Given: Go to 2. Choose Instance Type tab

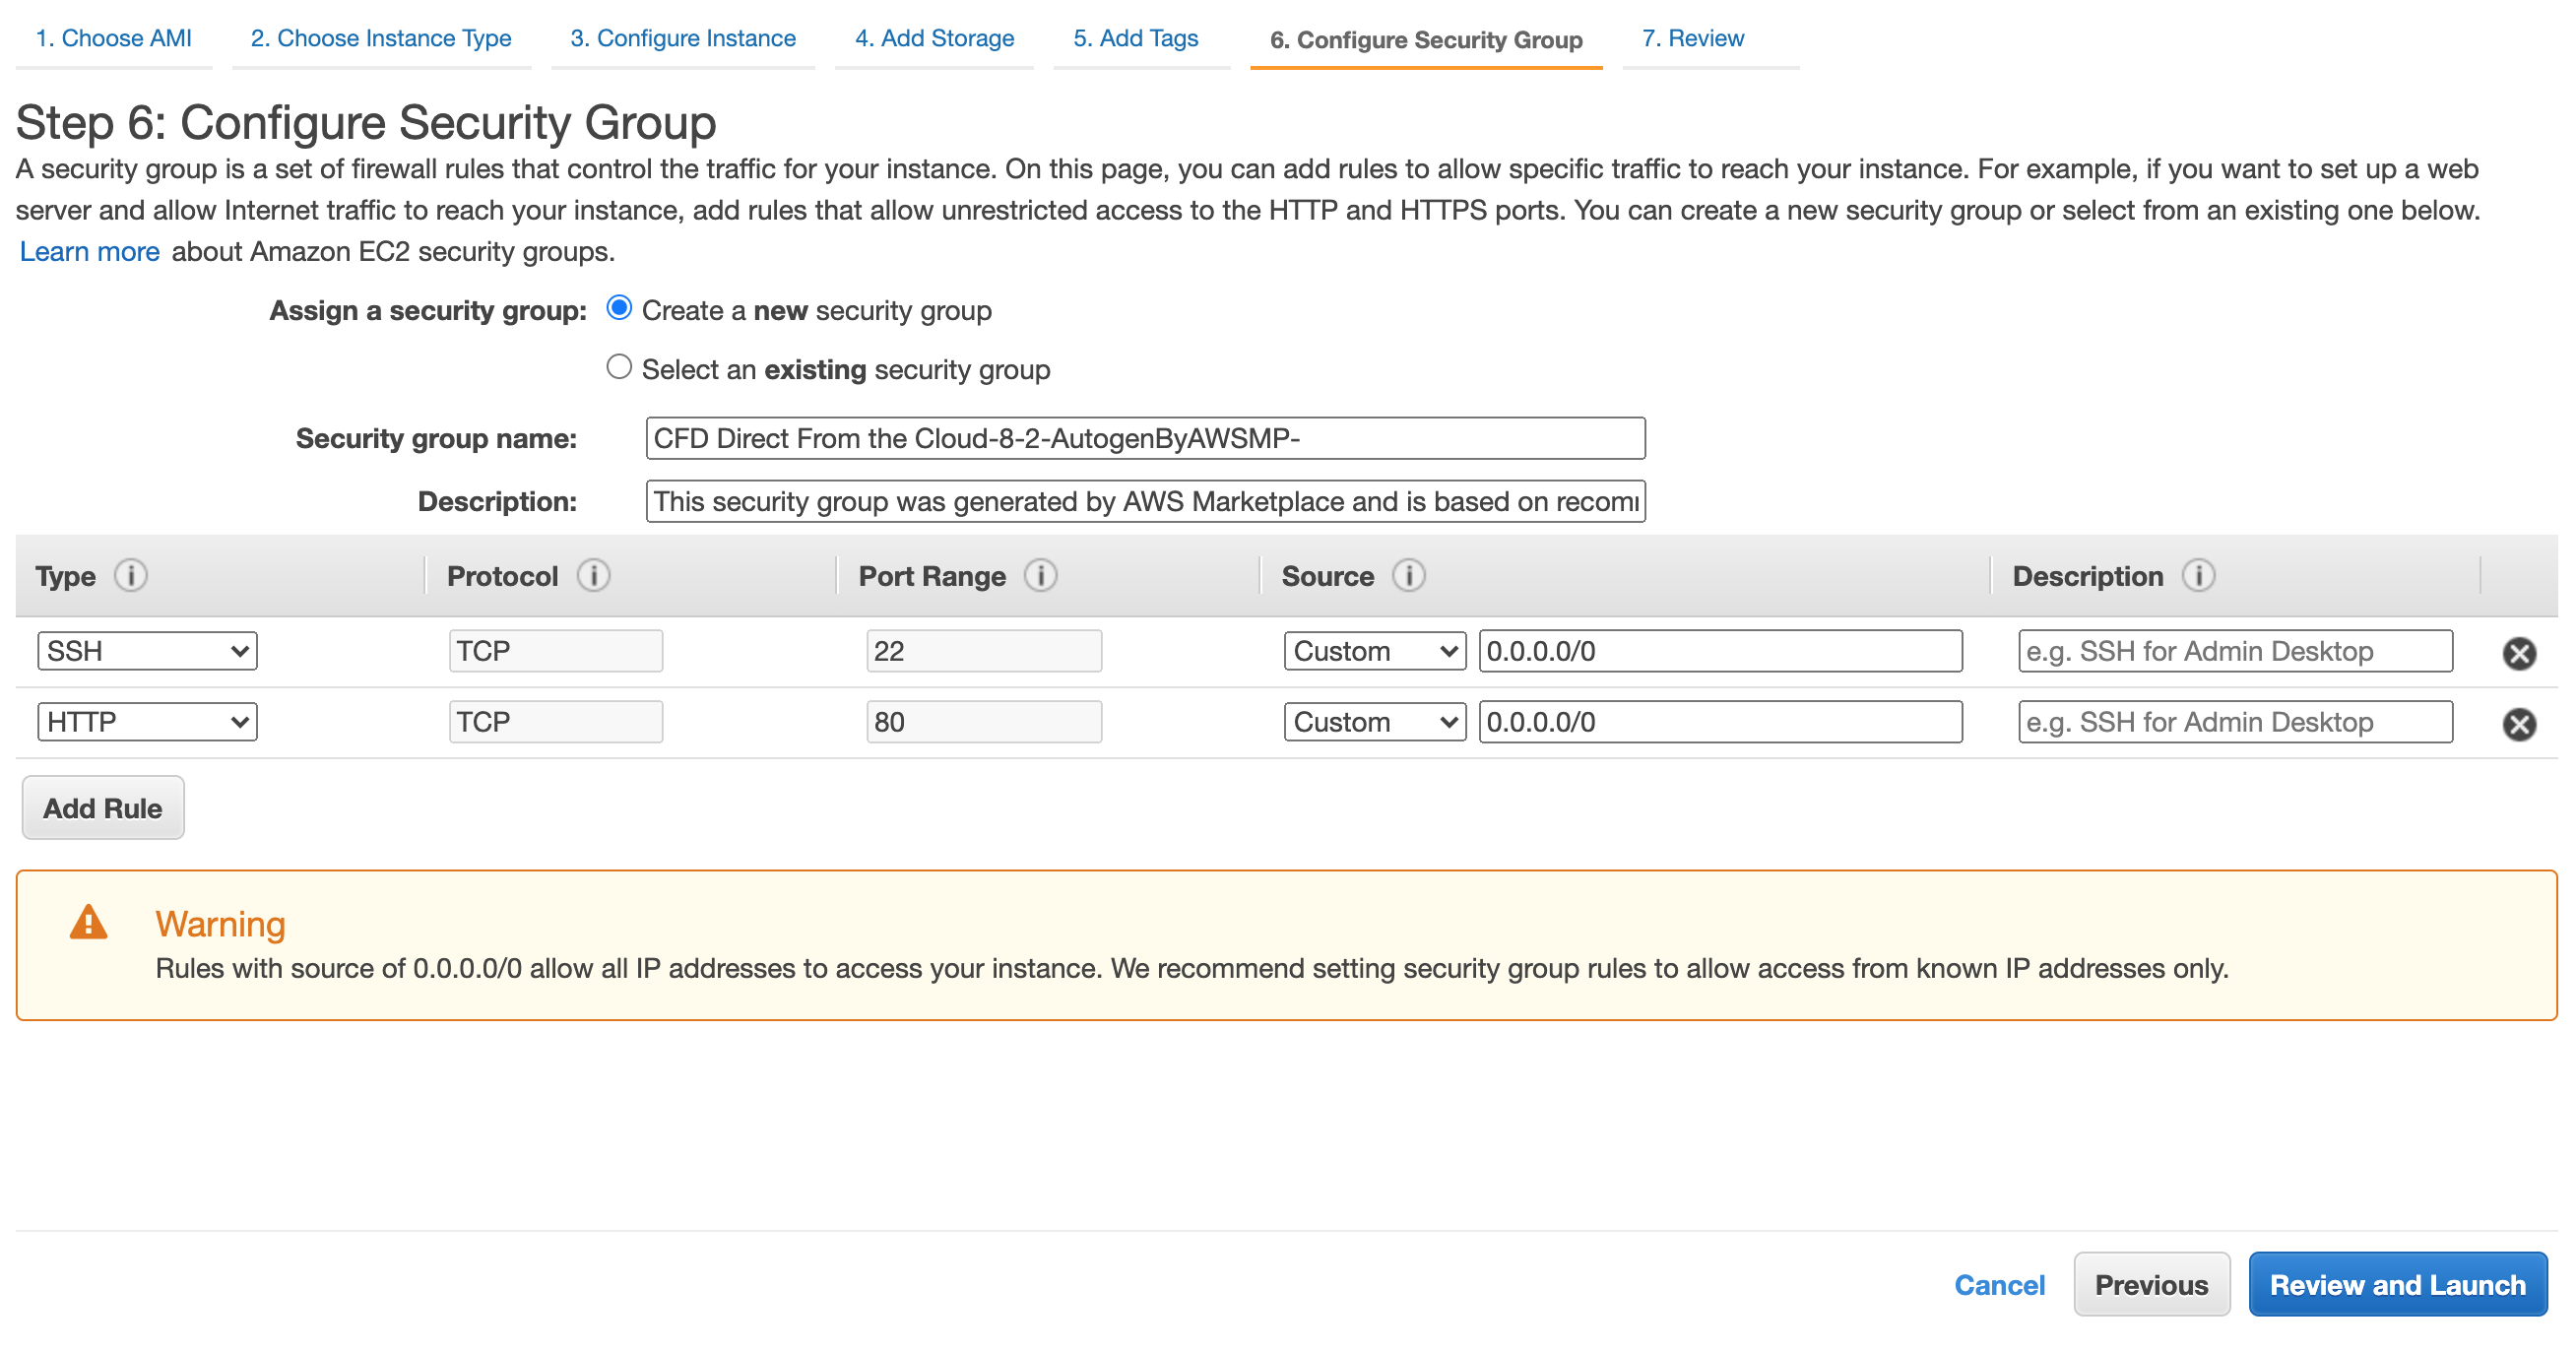Looking at the screenshot, I should 380,38.
